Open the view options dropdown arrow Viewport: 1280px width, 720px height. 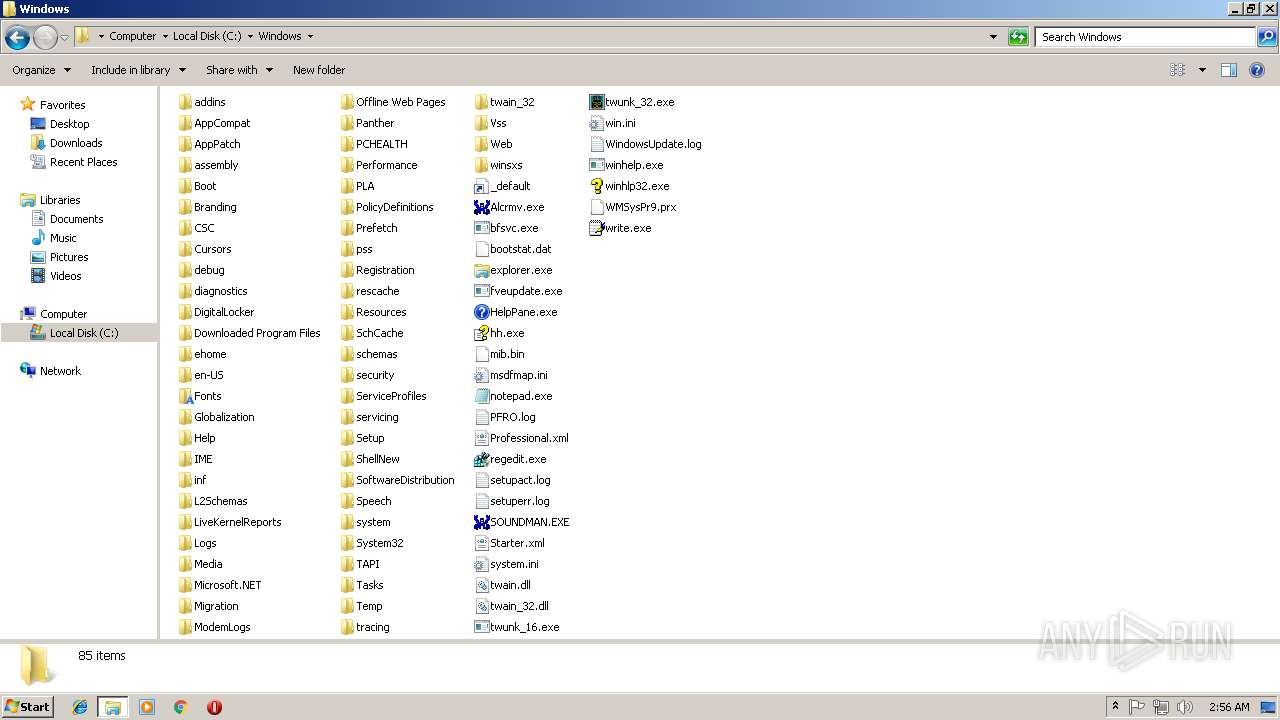[x=1202, y=70]
